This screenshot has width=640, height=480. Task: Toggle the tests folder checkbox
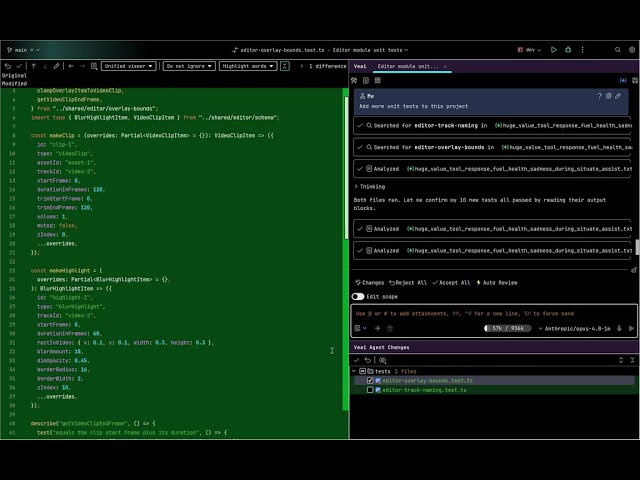pyautogui.click(x=362, y=371)
